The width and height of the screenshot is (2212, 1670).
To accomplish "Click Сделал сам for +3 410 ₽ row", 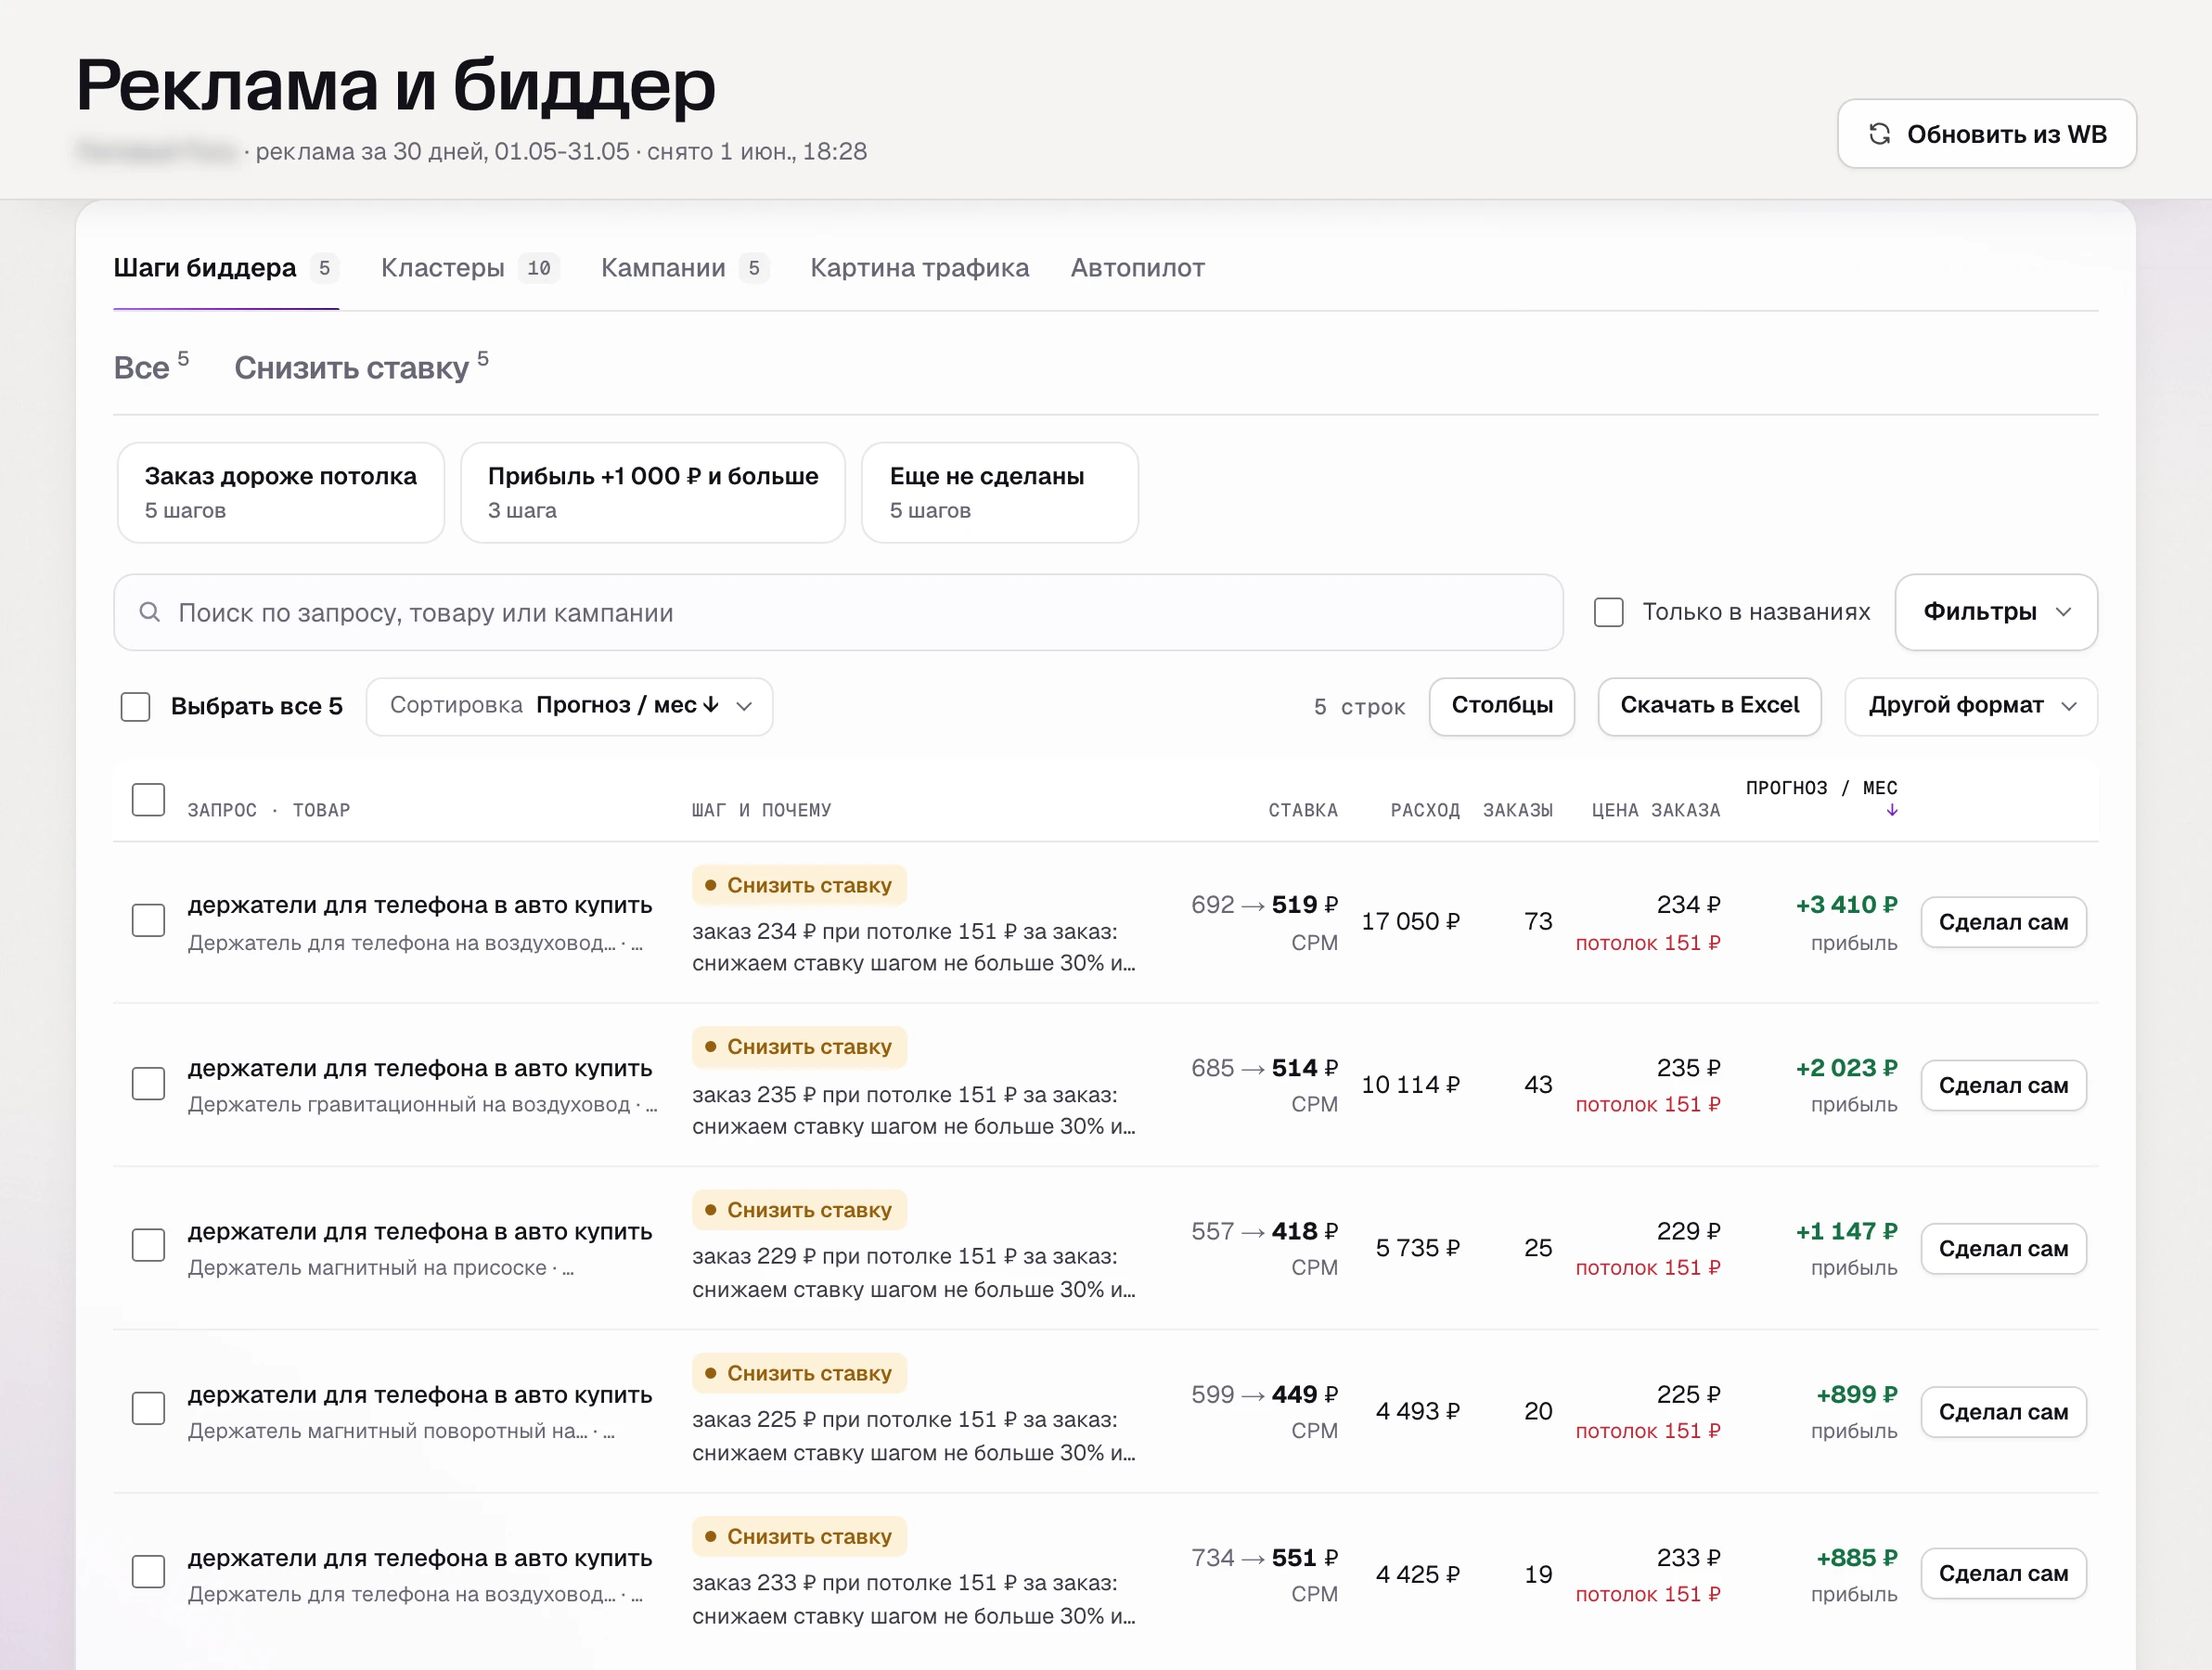I will click(2003, 922).
